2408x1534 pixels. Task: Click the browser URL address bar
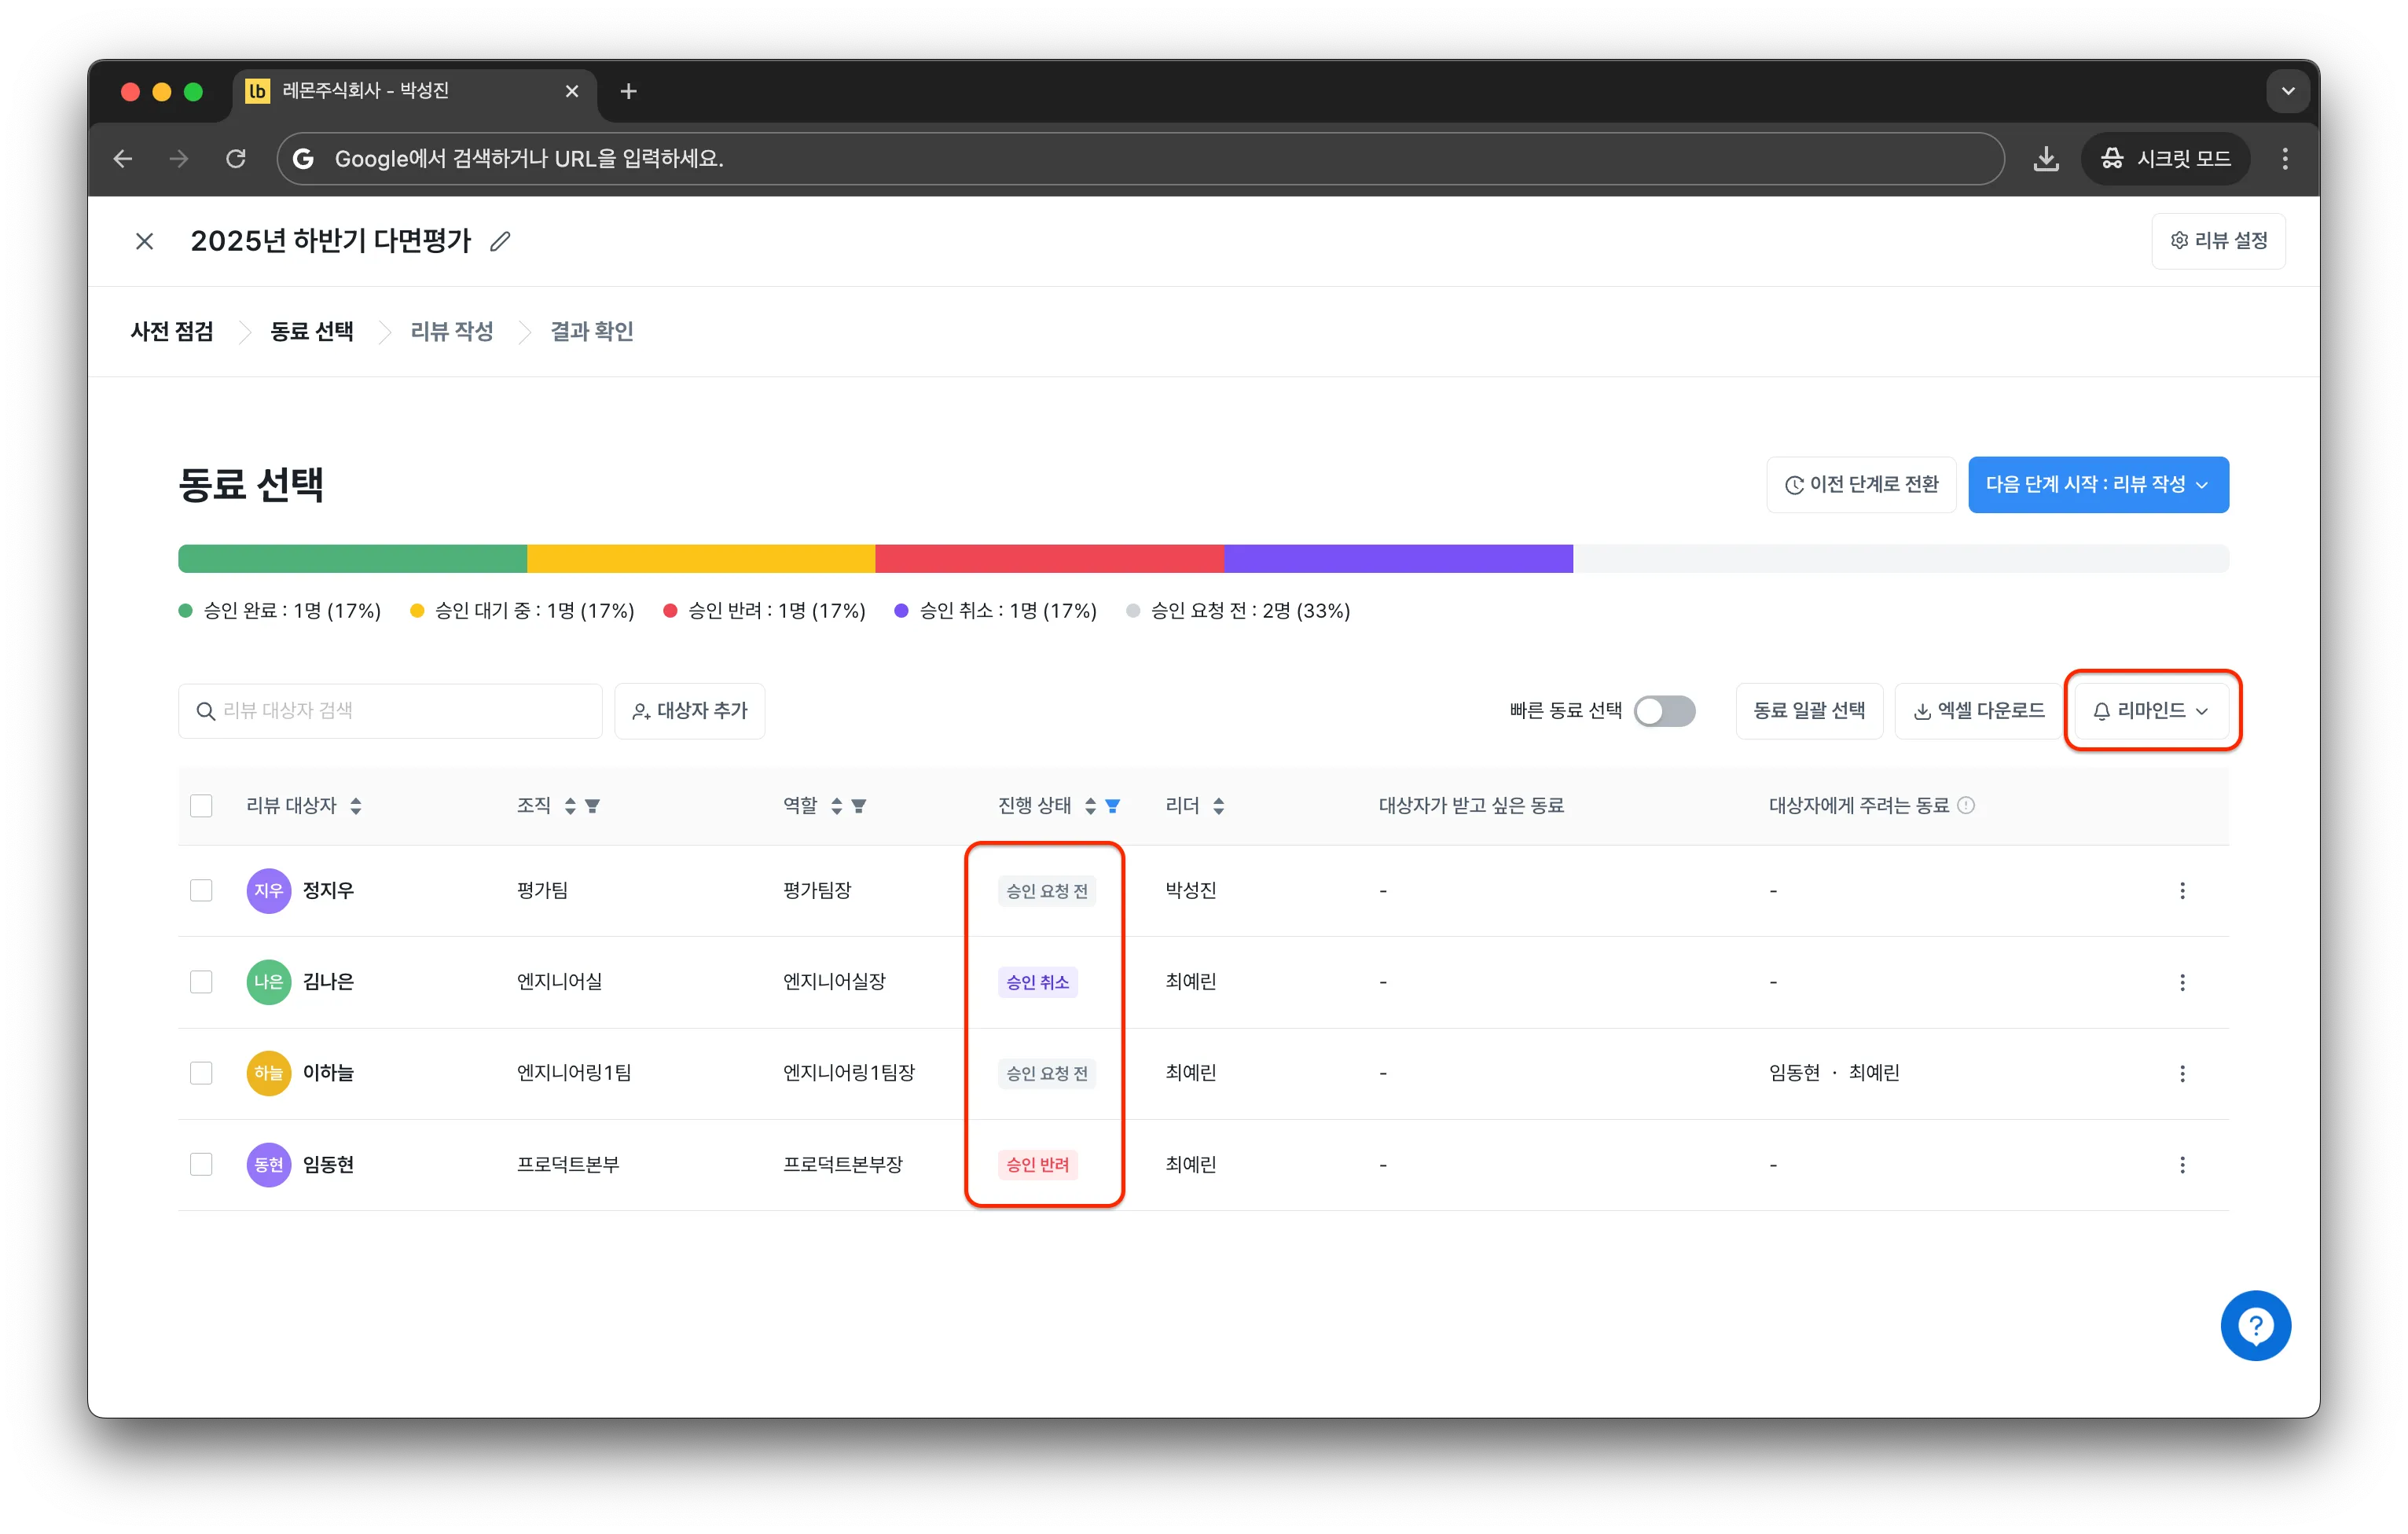1140,158
